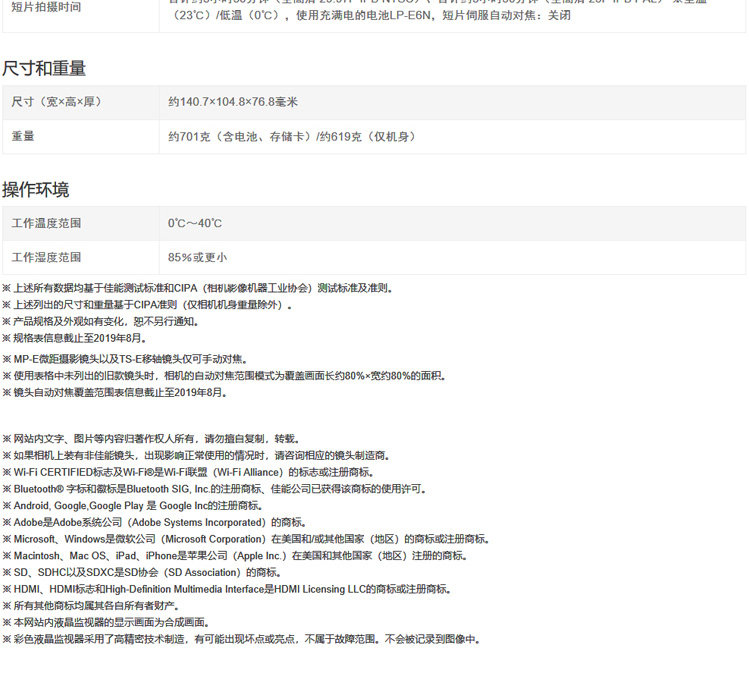The width and height of the screenshot is (749, 675).
Task: Click the 工作湿度范围 label
Action: tap(46, 257)
